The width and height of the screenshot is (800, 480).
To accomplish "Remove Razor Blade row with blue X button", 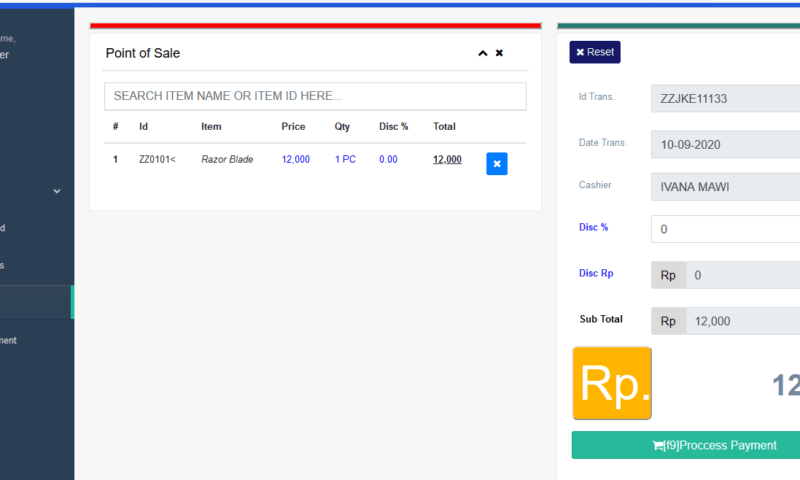I will pyautogui.click(x=497, y=163).
